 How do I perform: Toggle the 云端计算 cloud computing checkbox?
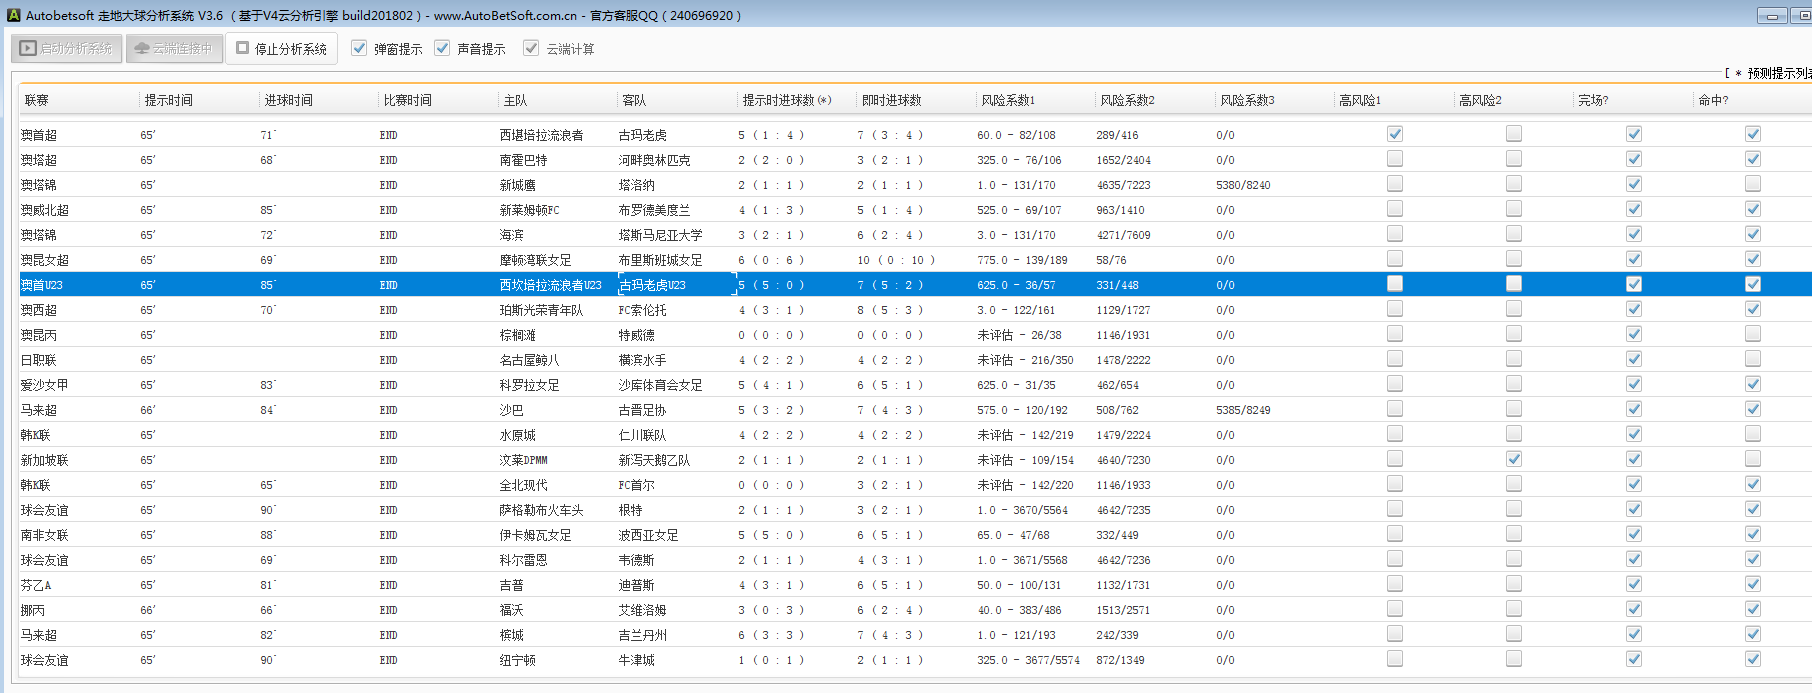[x=531, y=48]
